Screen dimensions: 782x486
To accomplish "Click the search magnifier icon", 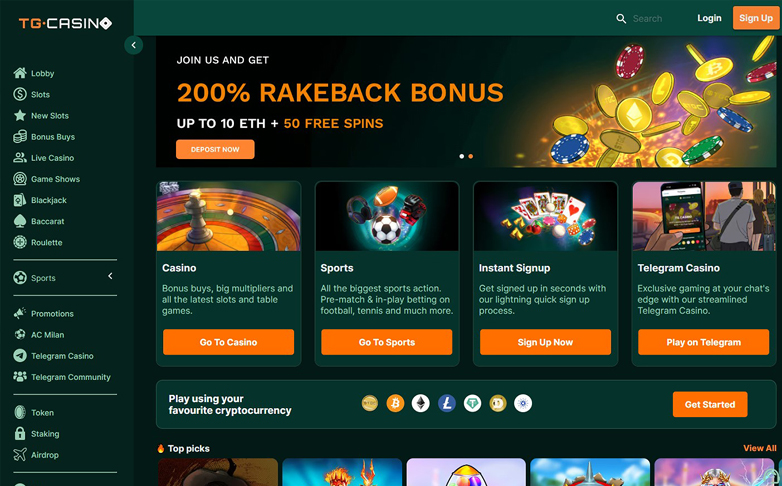I will [x=621, y=18].
